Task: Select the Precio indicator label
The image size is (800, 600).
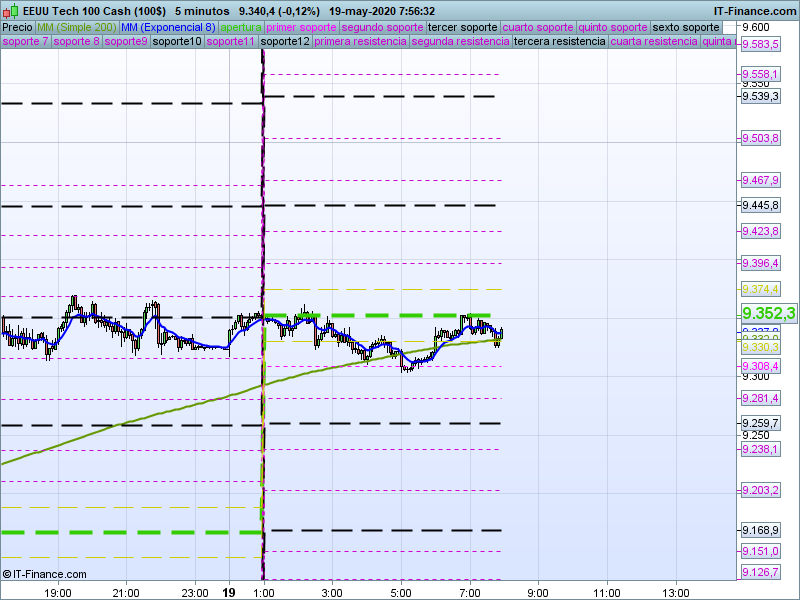Action: 17,27
